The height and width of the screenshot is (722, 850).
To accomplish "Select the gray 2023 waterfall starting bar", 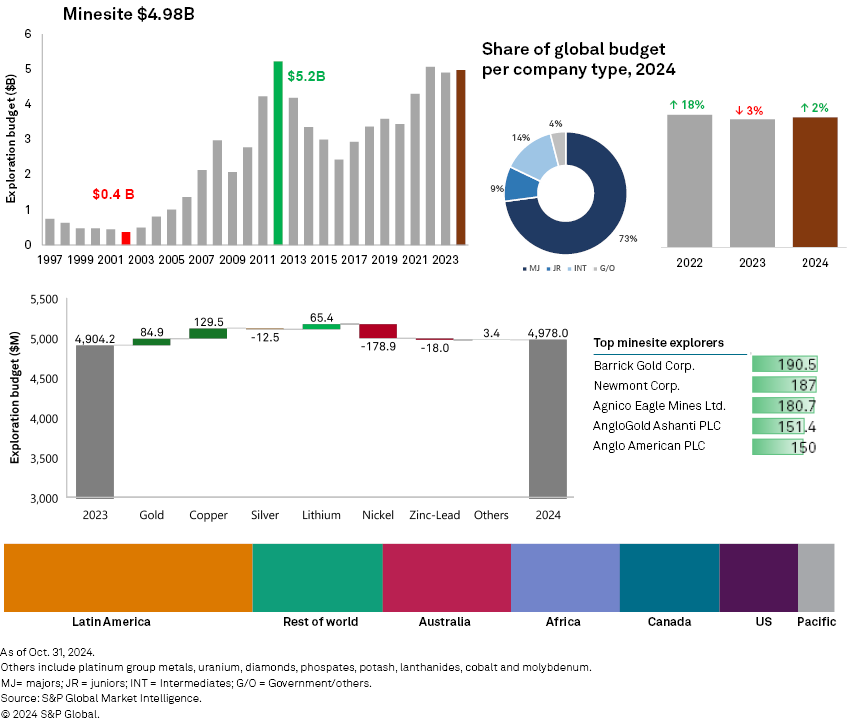I will (95, 421).
